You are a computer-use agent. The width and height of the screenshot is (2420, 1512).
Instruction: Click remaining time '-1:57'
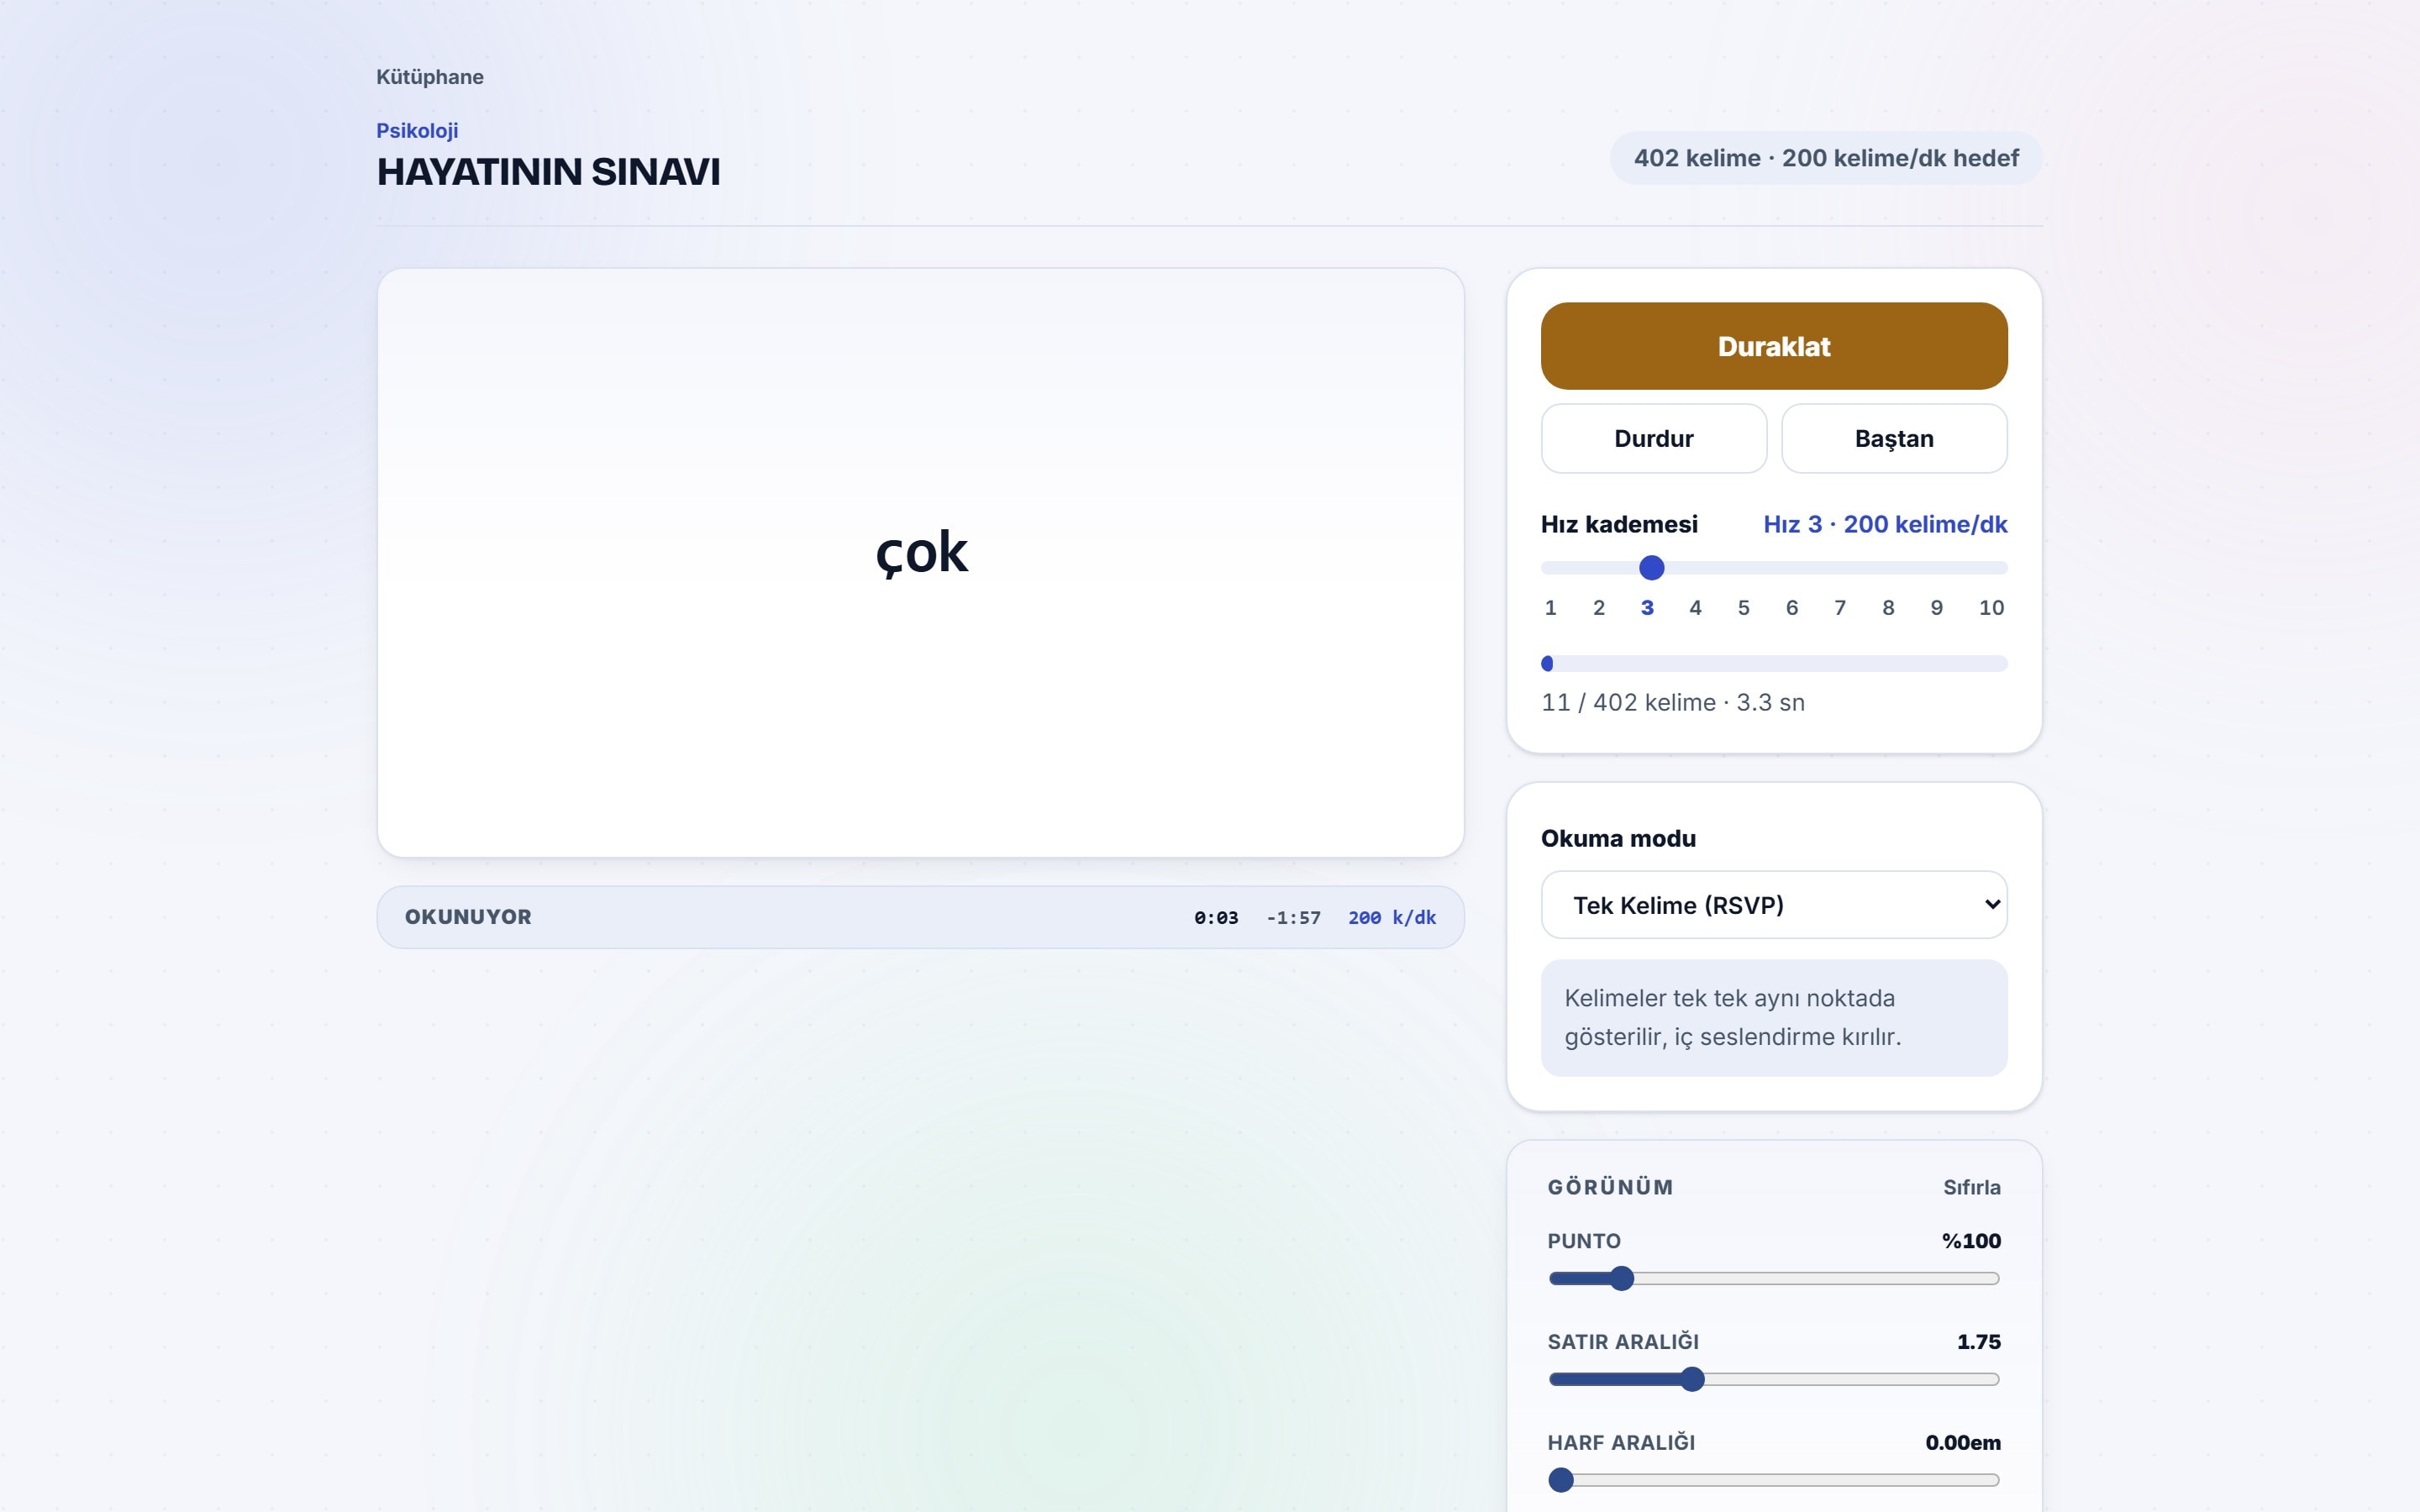(1293, 918)
